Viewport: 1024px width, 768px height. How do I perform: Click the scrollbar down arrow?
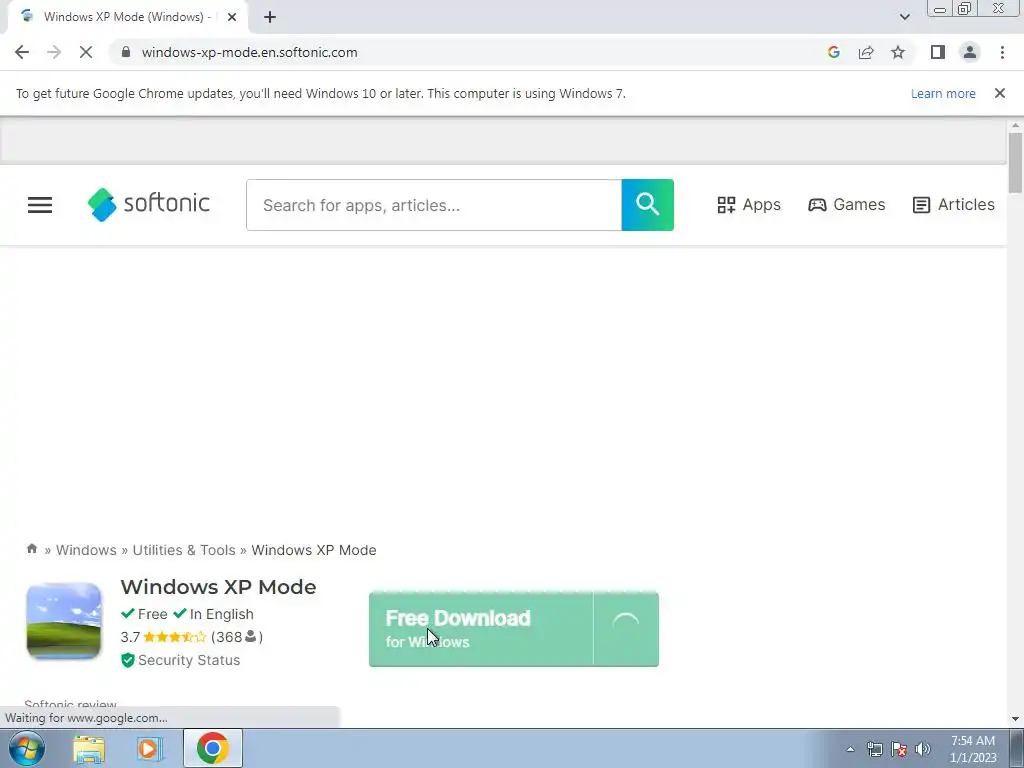[1015, 718]
